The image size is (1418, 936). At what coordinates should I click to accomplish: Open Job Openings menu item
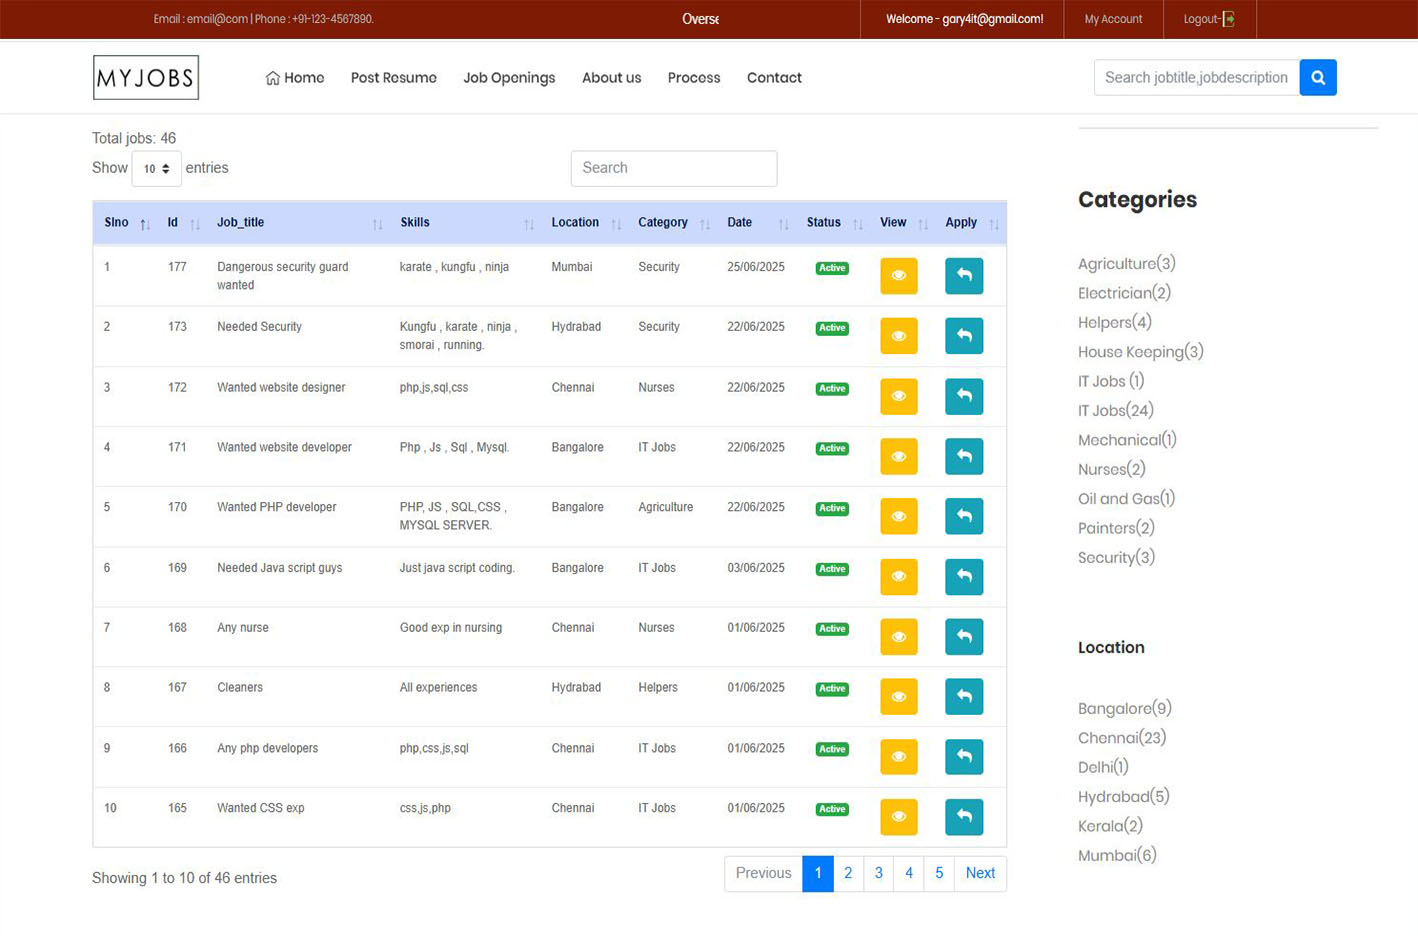[509, 77]
